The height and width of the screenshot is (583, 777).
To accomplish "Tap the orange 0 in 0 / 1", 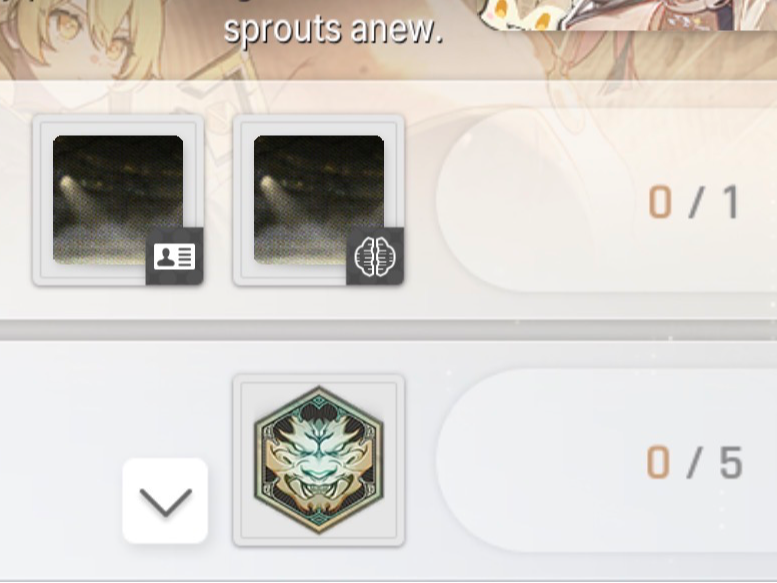I will click(x=660, y=202).
